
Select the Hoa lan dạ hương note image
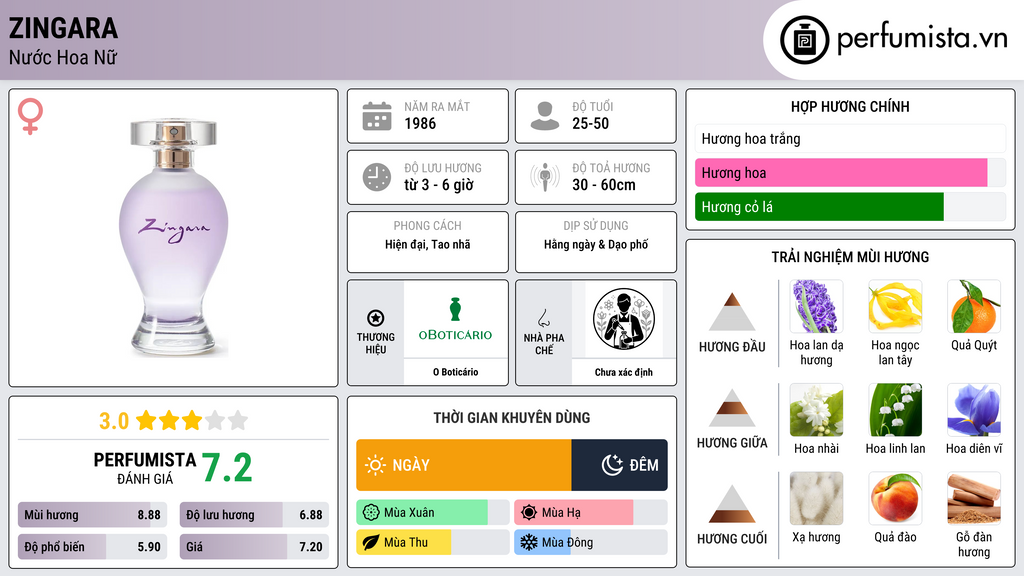click(816, 306)
